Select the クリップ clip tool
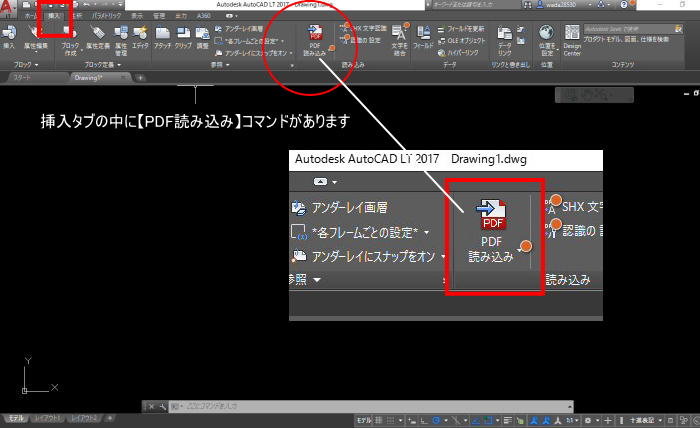Image resolution: width=700 pixels, height=428 pixels. click(183, 37)
